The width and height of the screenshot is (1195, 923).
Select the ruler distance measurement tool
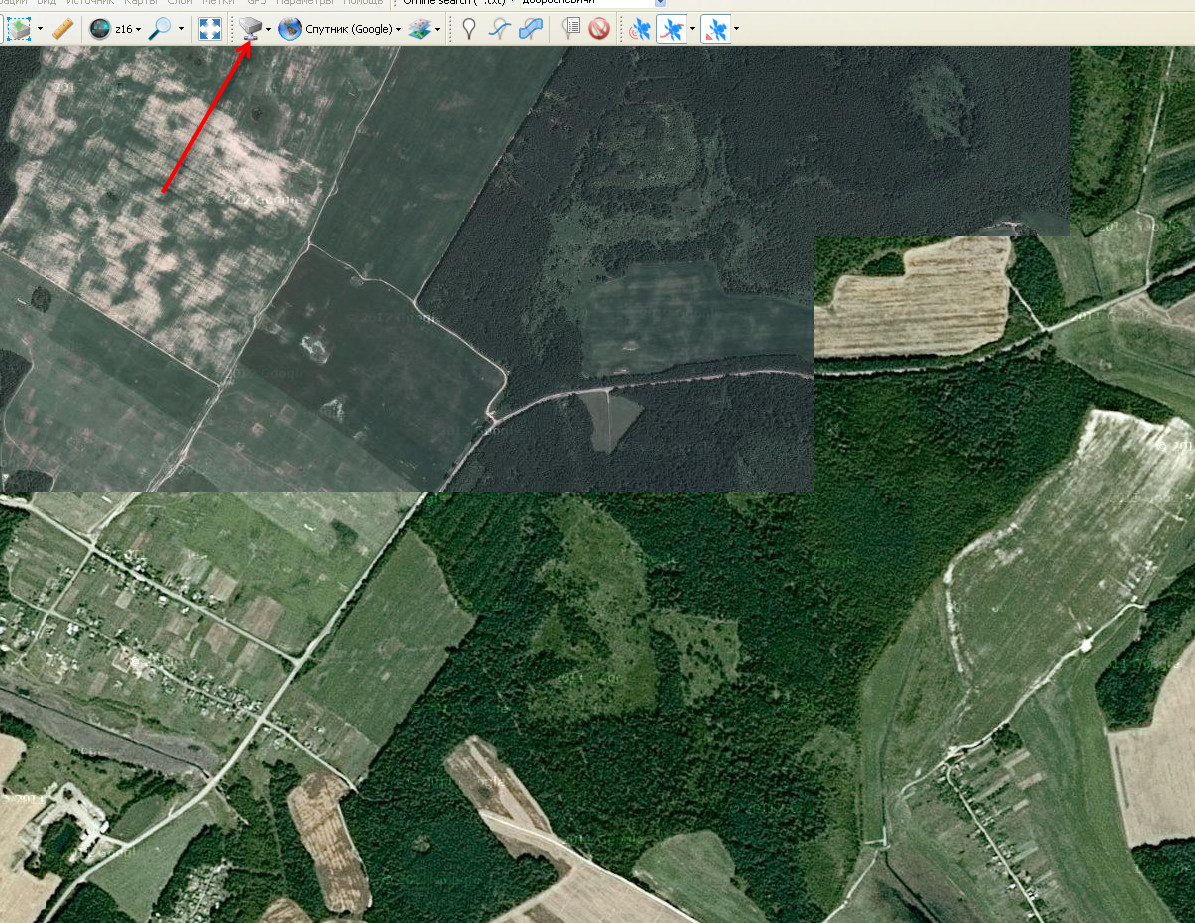(x=62, y=29)
